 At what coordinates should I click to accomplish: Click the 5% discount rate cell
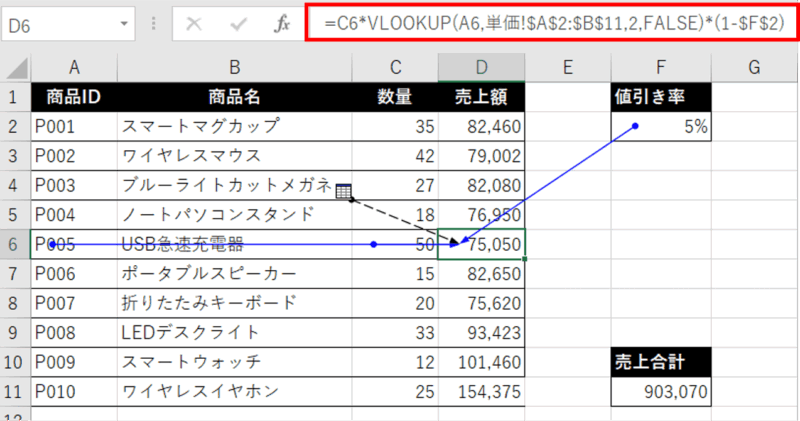point(661,127)
